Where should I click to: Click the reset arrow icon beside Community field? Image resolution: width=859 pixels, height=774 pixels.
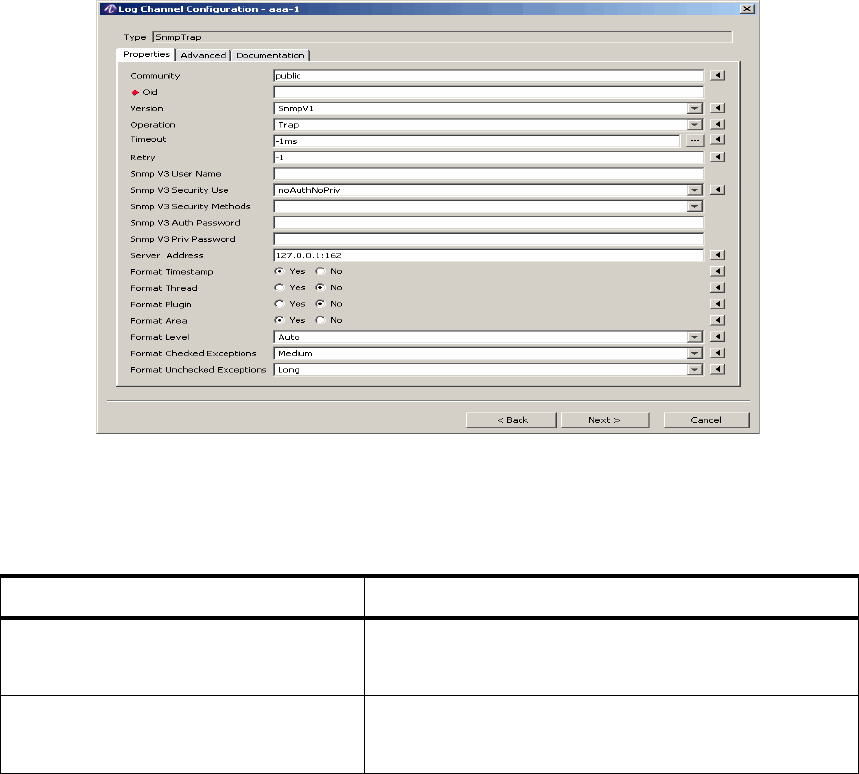coord(717,75)
